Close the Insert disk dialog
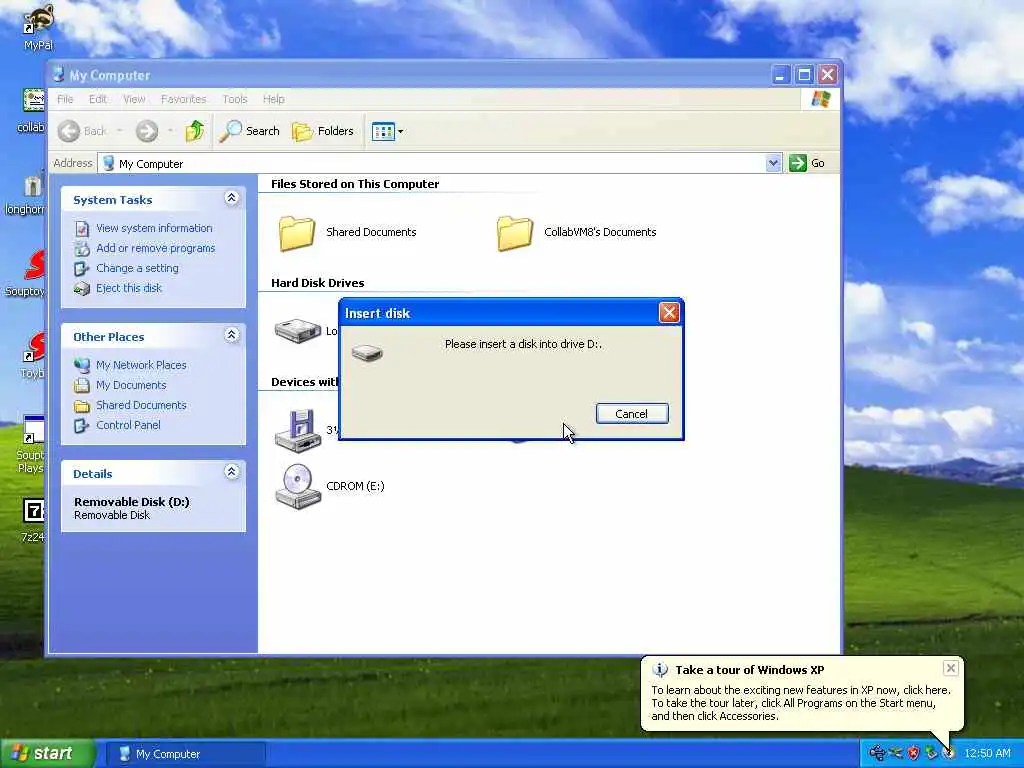This screenshot has height=768, width=1024. tap(669, 313)
